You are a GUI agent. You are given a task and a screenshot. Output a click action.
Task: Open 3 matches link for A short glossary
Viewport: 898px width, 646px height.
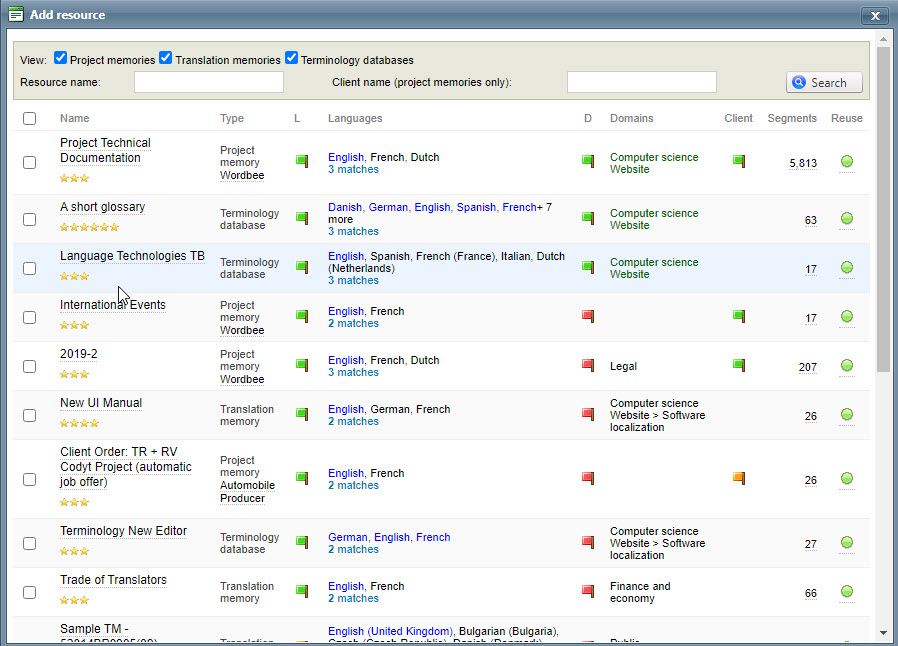click(x=353, y=231)
